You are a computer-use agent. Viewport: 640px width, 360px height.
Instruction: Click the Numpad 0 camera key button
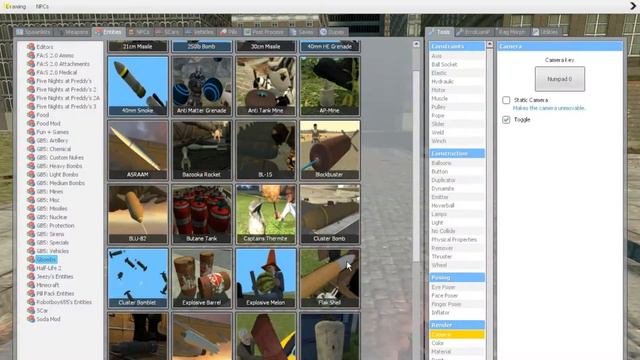coord(560,79)
